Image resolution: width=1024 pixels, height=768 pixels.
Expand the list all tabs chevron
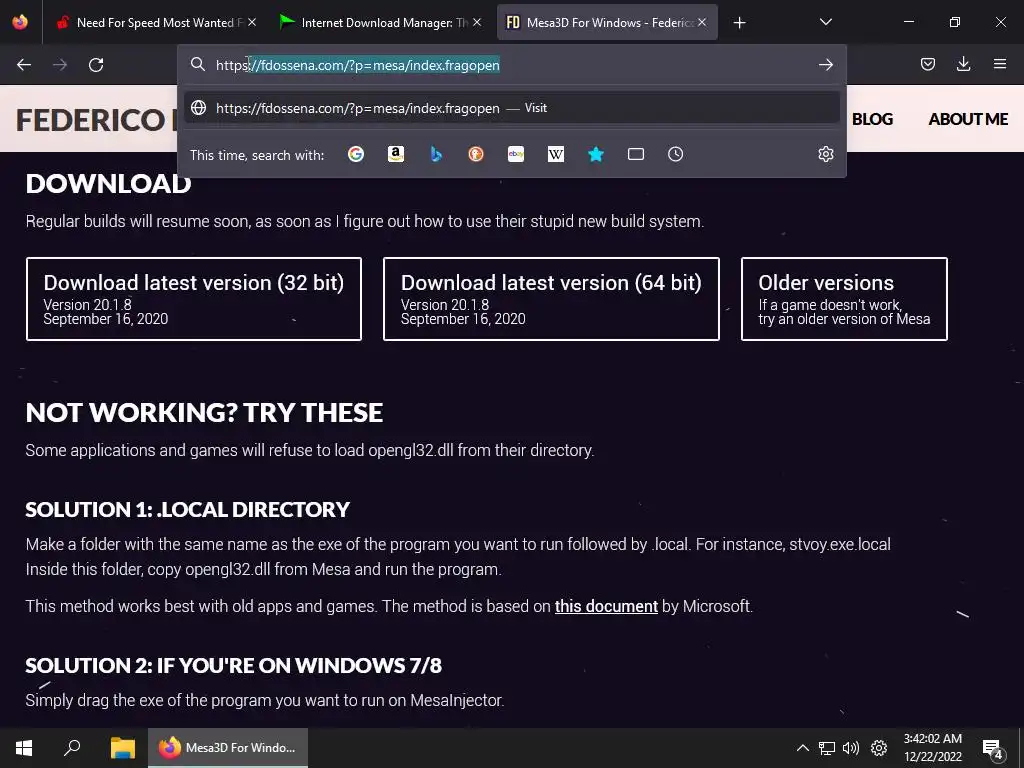pos(825,22)
